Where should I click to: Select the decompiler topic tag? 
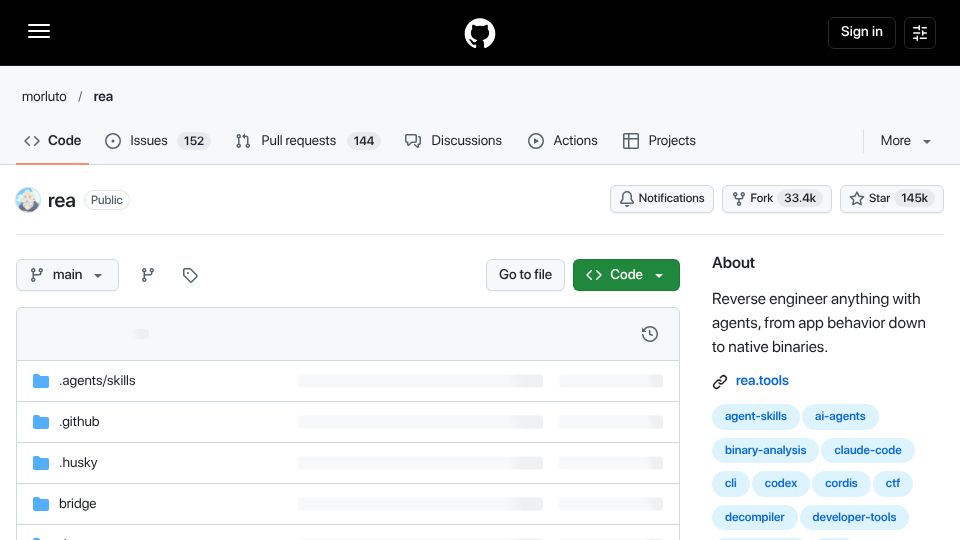754,517
